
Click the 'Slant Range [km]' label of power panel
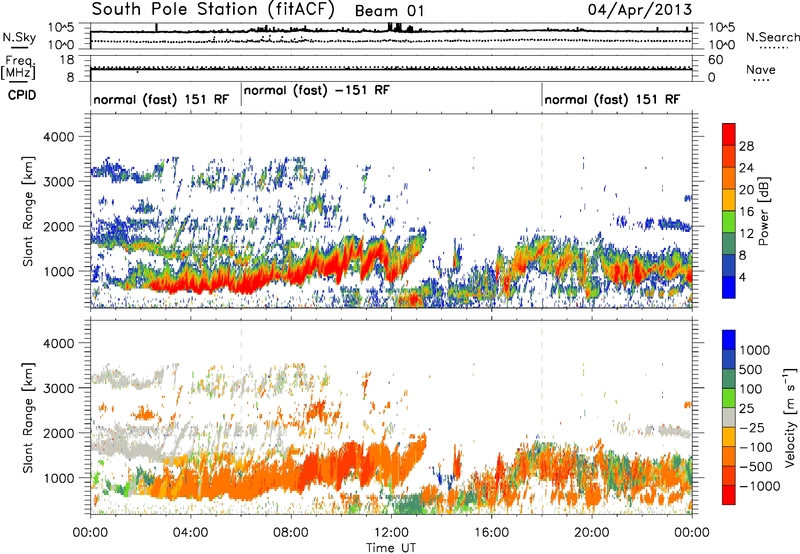click(x=28, y=211)
